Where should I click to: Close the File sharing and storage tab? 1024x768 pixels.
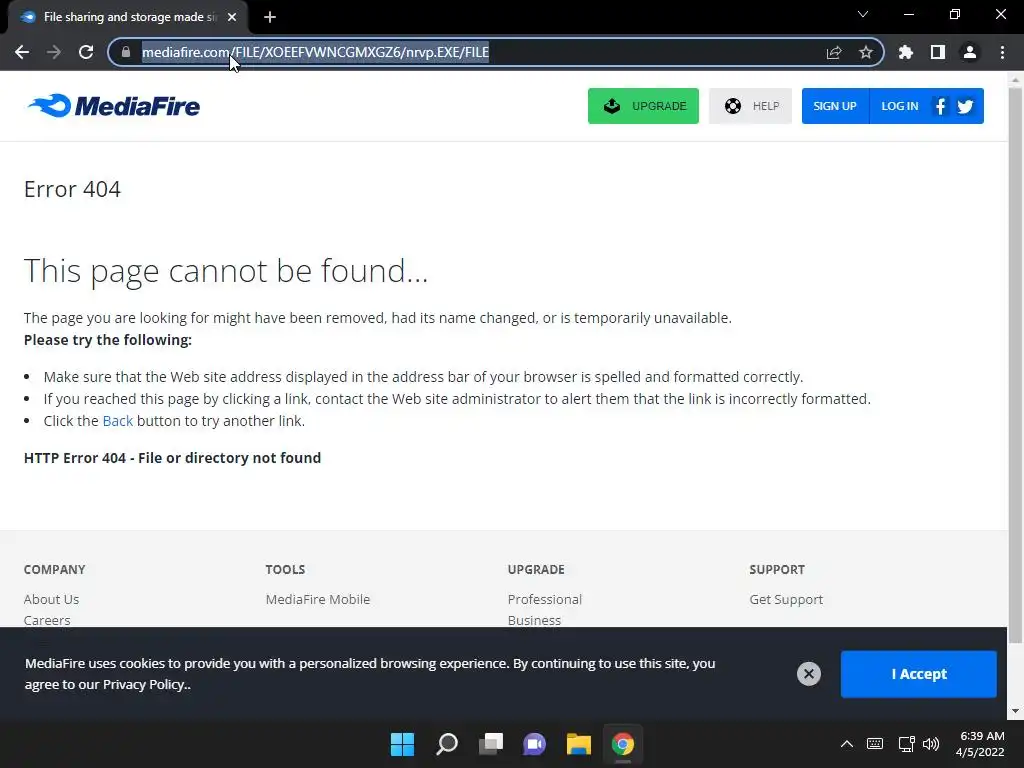(x=232, y=17)
